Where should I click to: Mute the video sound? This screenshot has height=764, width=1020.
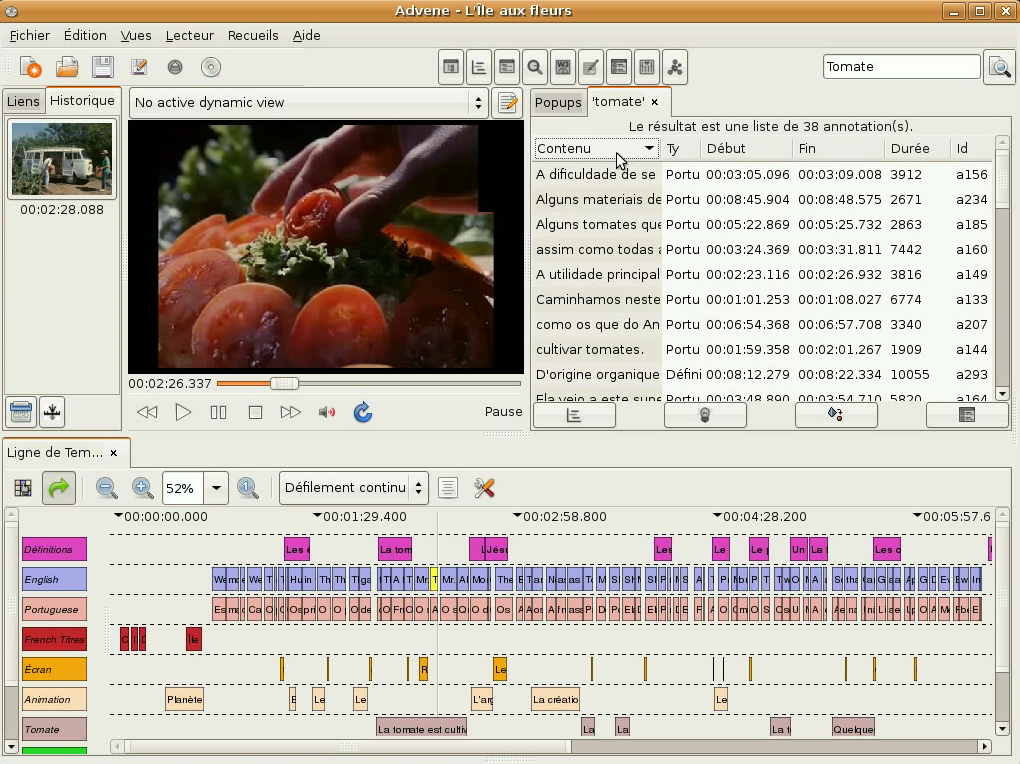(327, 412)
